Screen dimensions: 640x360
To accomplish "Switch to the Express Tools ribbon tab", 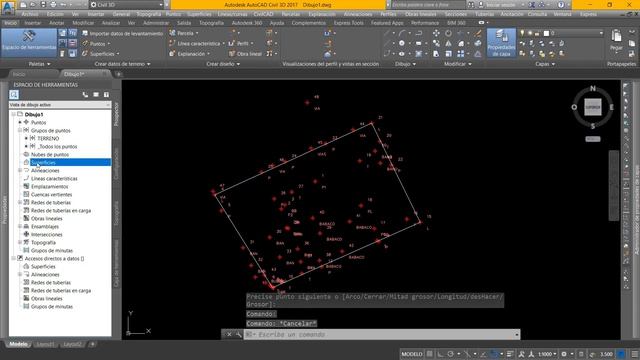I will (x=348, y=23).
